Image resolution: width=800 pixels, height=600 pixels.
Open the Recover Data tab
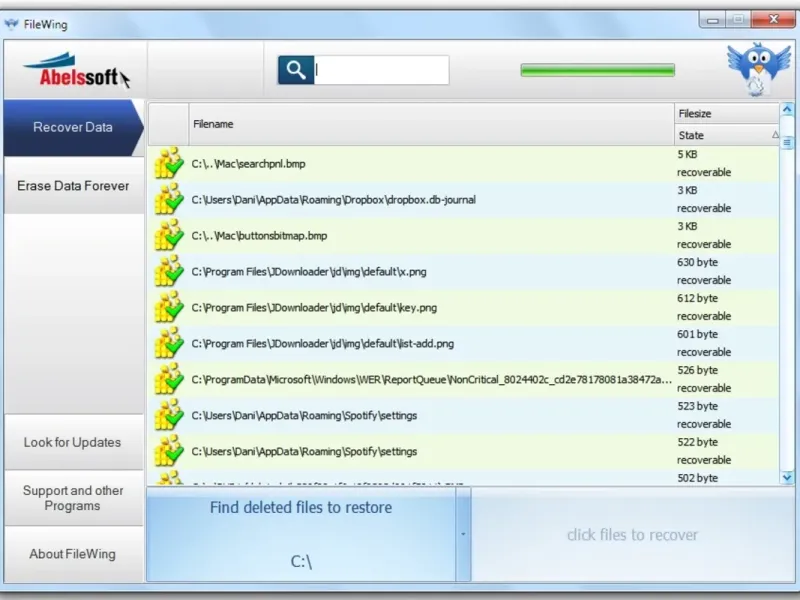tap(73, 128)
